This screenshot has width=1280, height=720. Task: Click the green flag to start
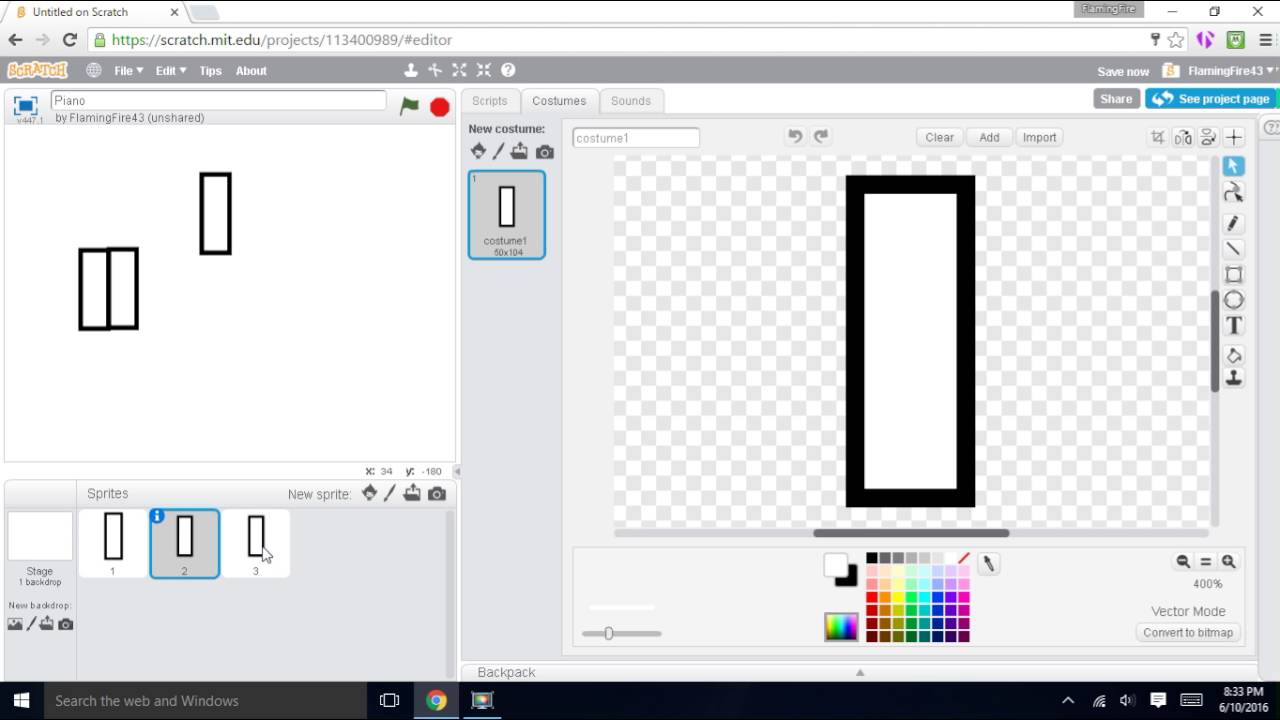tap(409, 106)
